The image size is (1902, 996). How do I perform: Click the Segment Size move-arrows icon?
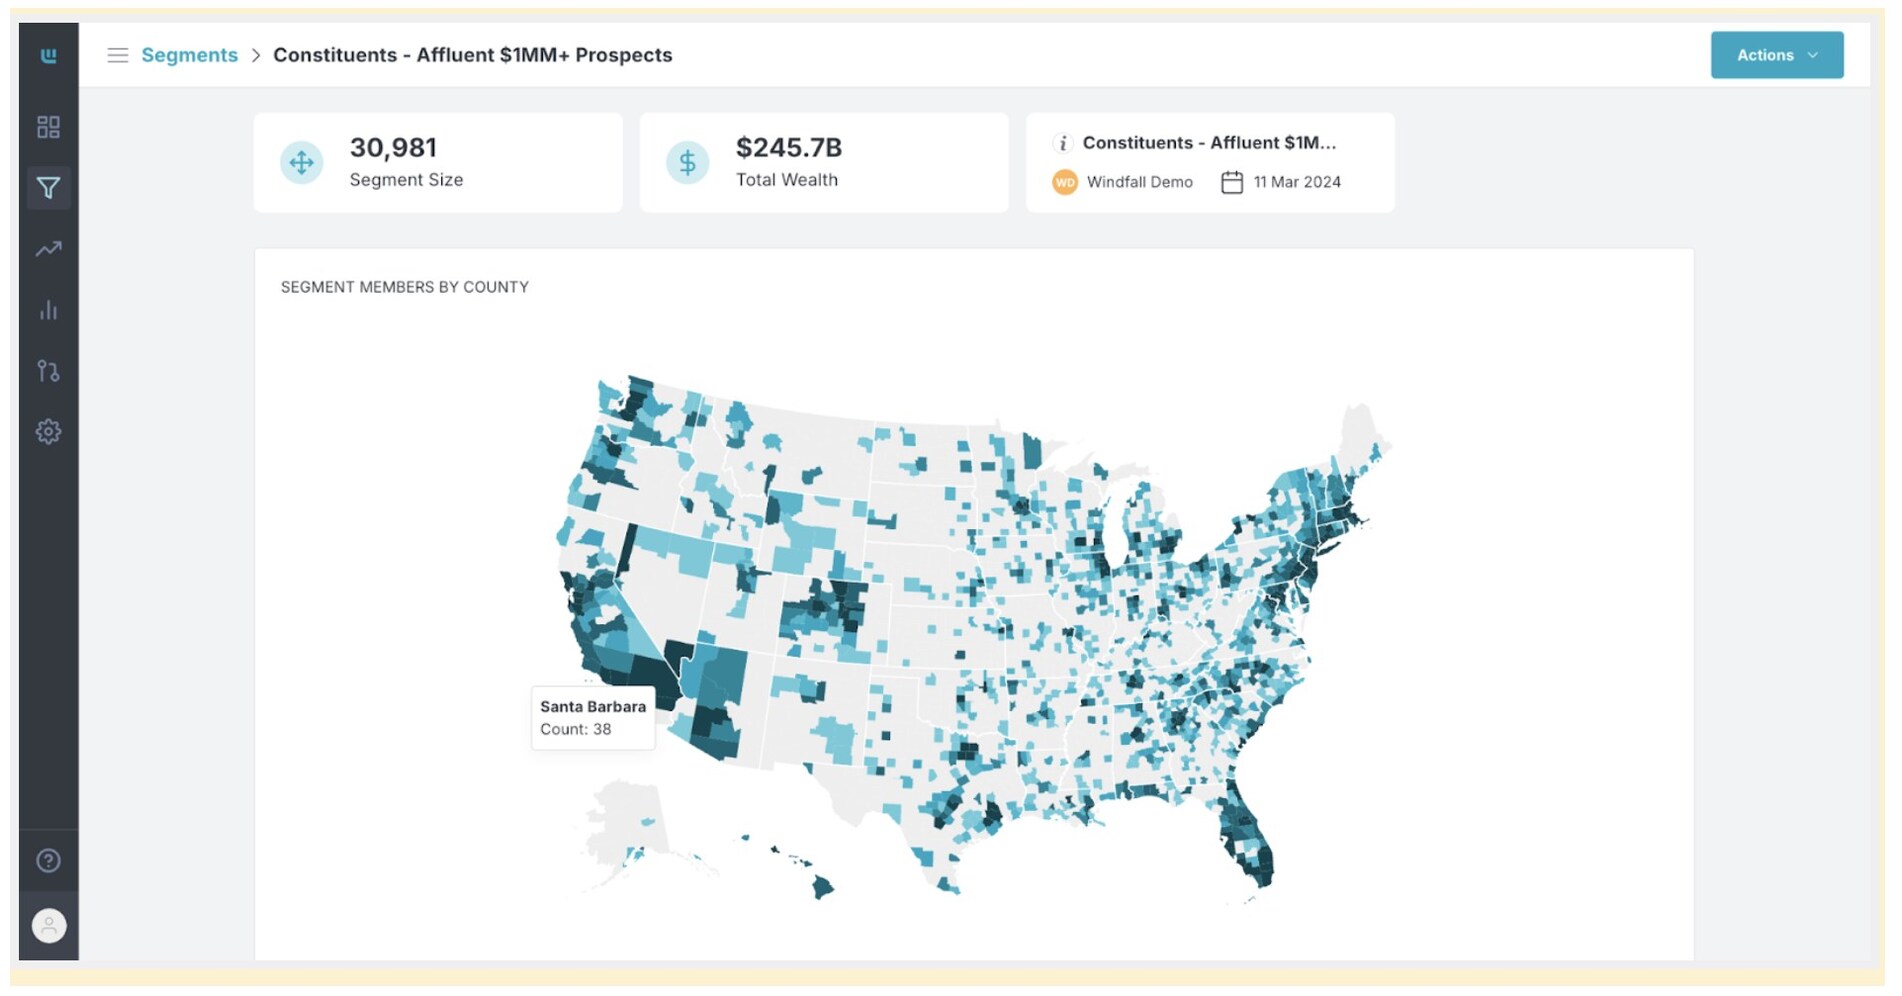click(301, 162)
